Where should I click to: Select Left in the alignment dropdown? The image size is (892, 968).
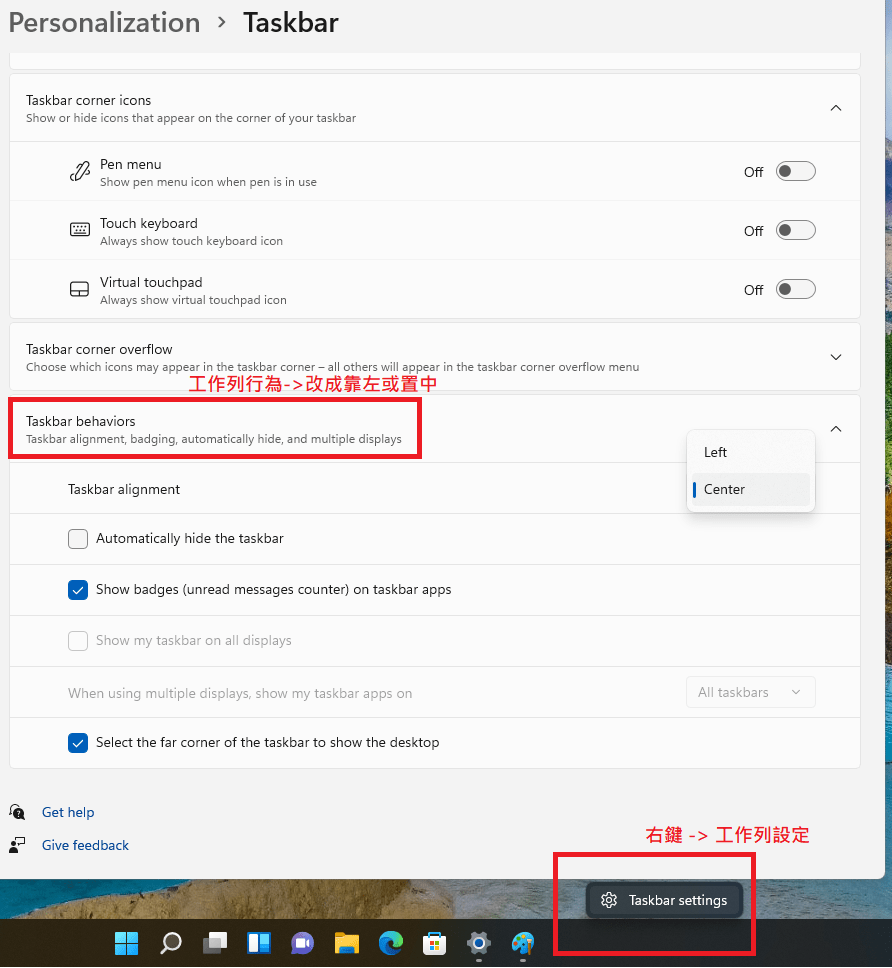pos(750,452)
